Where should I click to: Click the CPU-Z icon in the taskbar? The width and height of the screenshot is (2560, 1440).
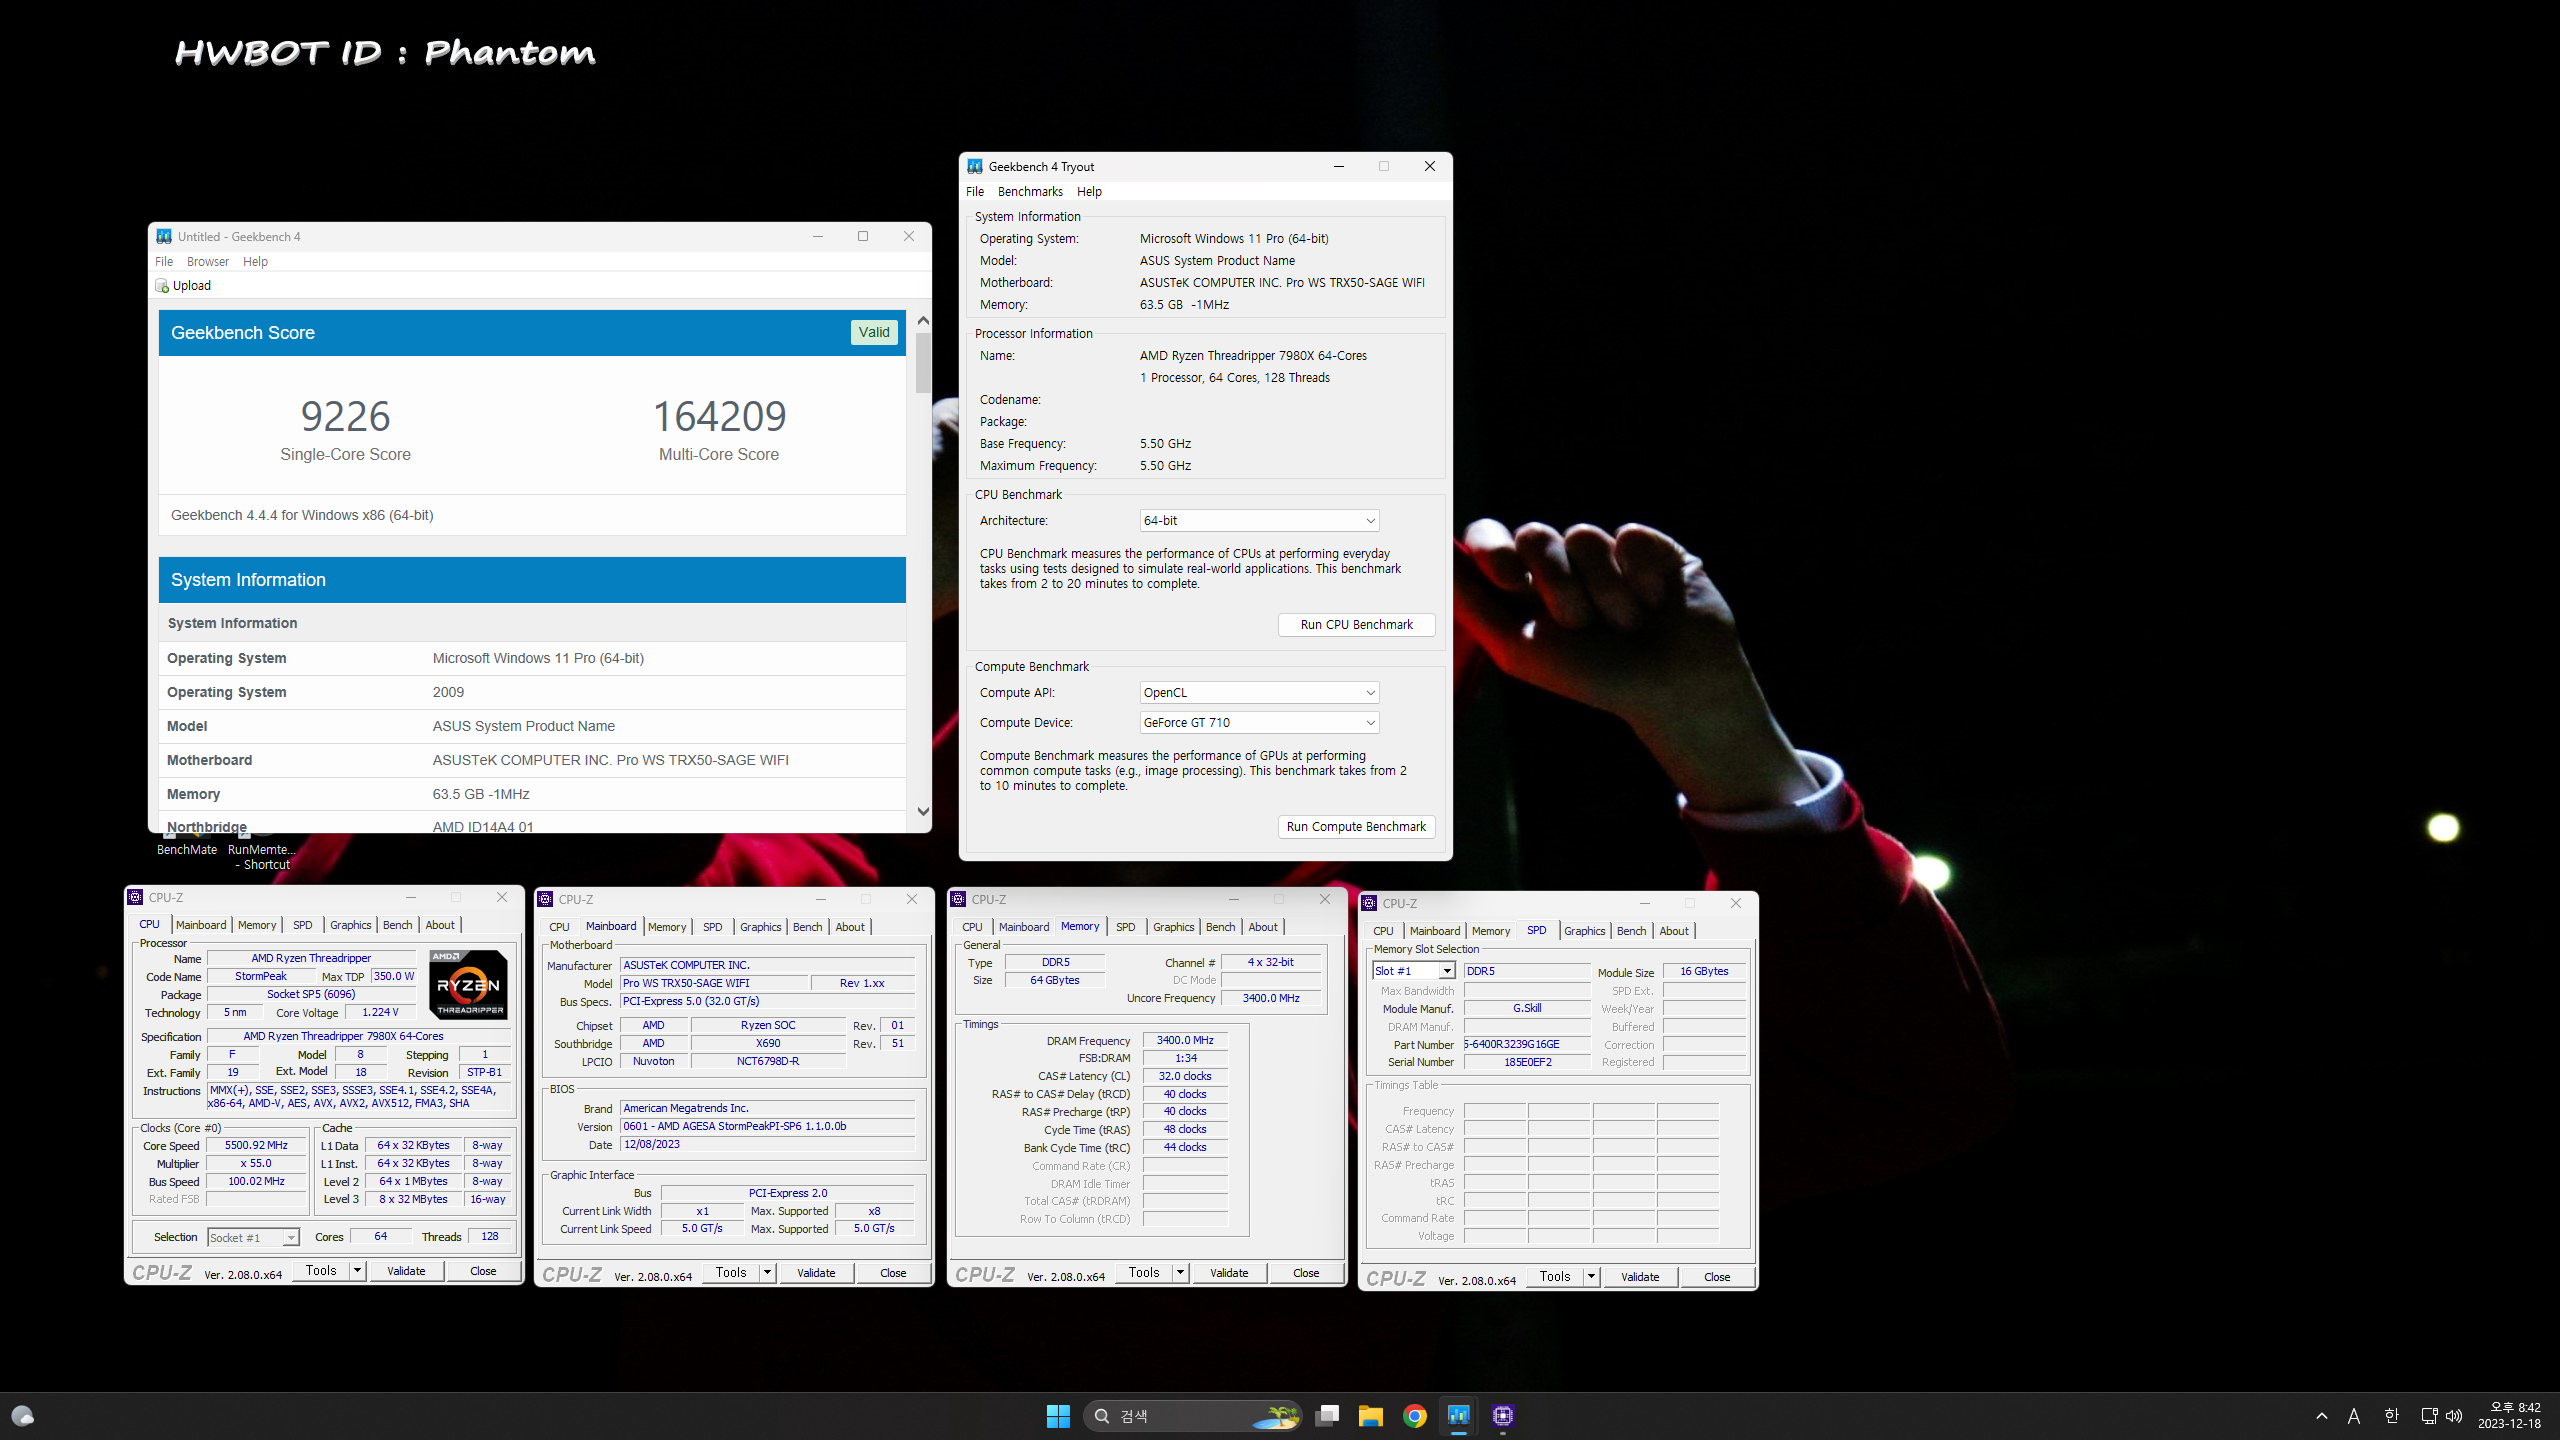click(x=1502, y=1415)
